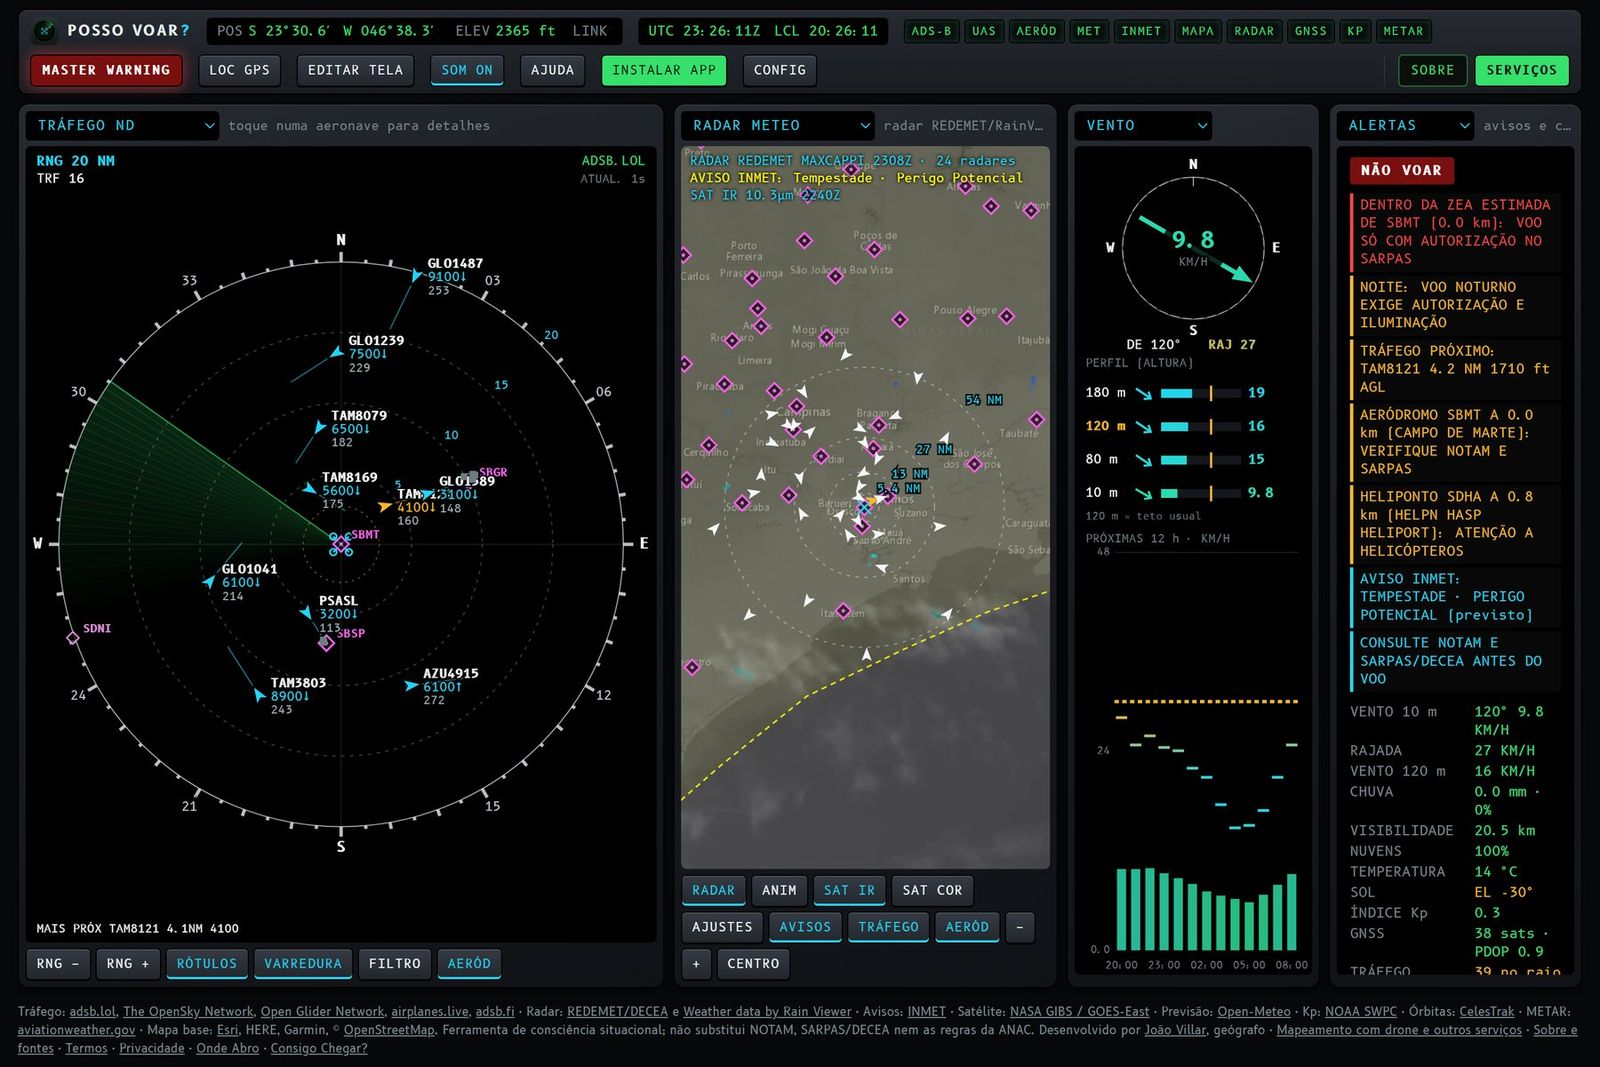Click the SDNI aerodrome diamond marker
The image size is (1600, 1067).
[x=73, y=637]
